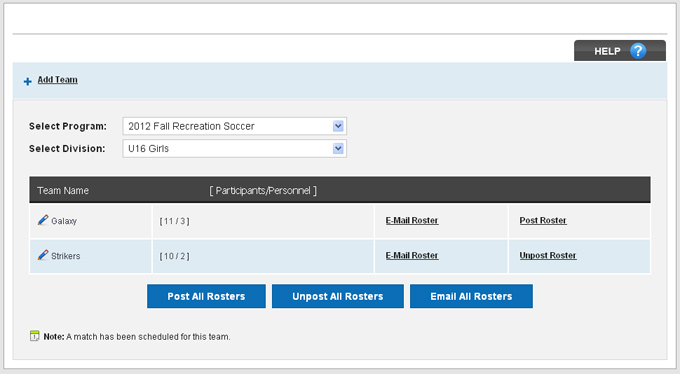Click the blue question mark help icon
This screenshot has height=374, width=680.
[x=638, y=51]
